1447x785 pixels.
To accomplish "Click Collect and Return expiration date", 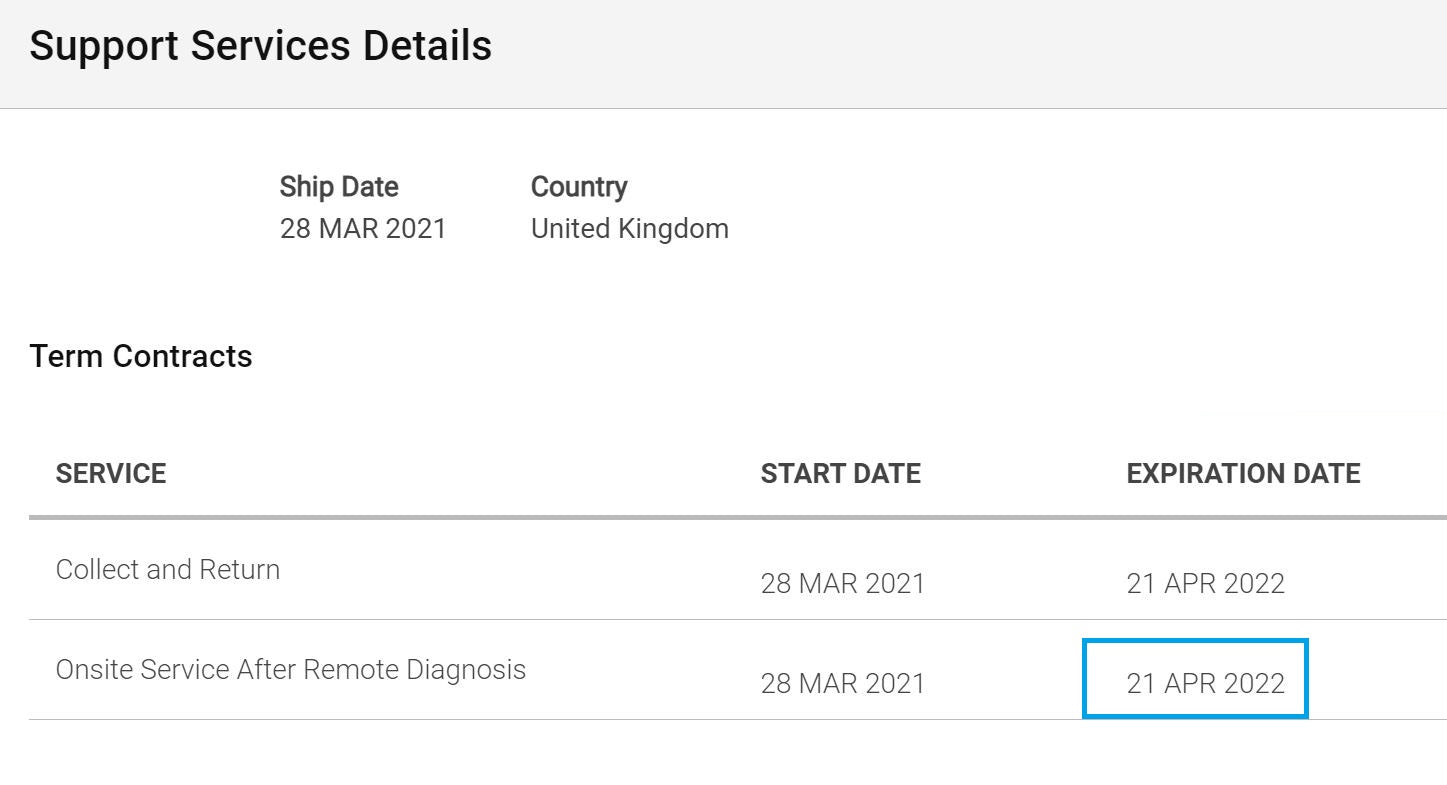I will pos(1205,583).
